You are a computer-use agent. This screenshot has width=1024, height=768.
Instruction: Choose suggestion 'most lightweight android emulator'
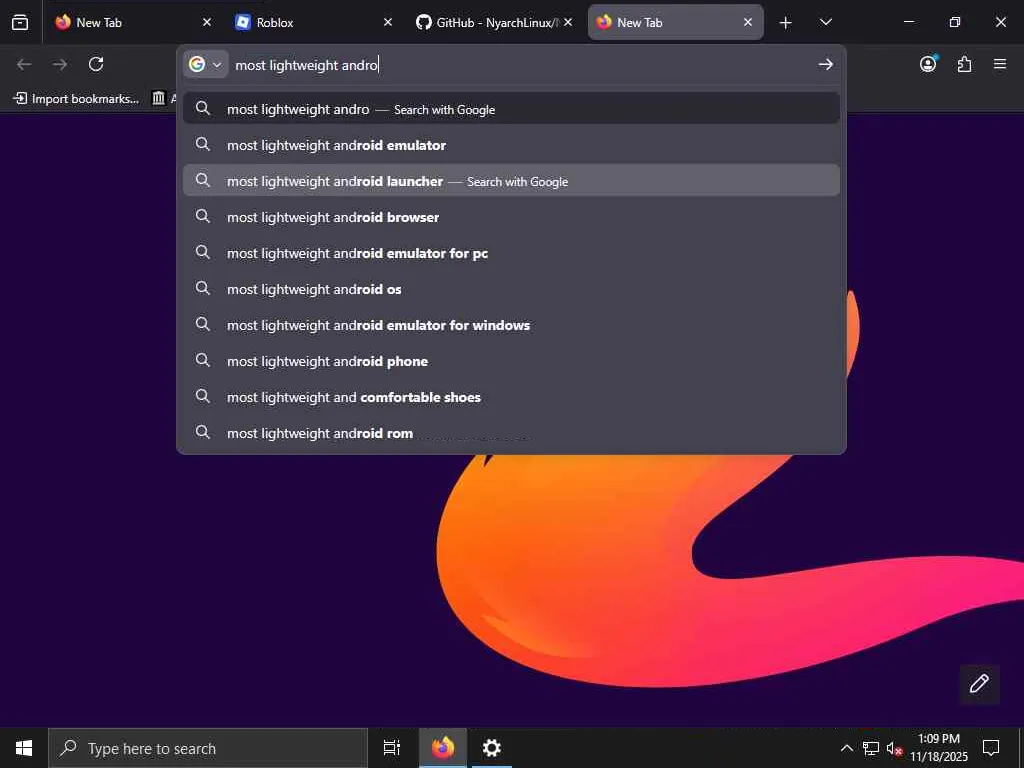[x=511, y=145]
